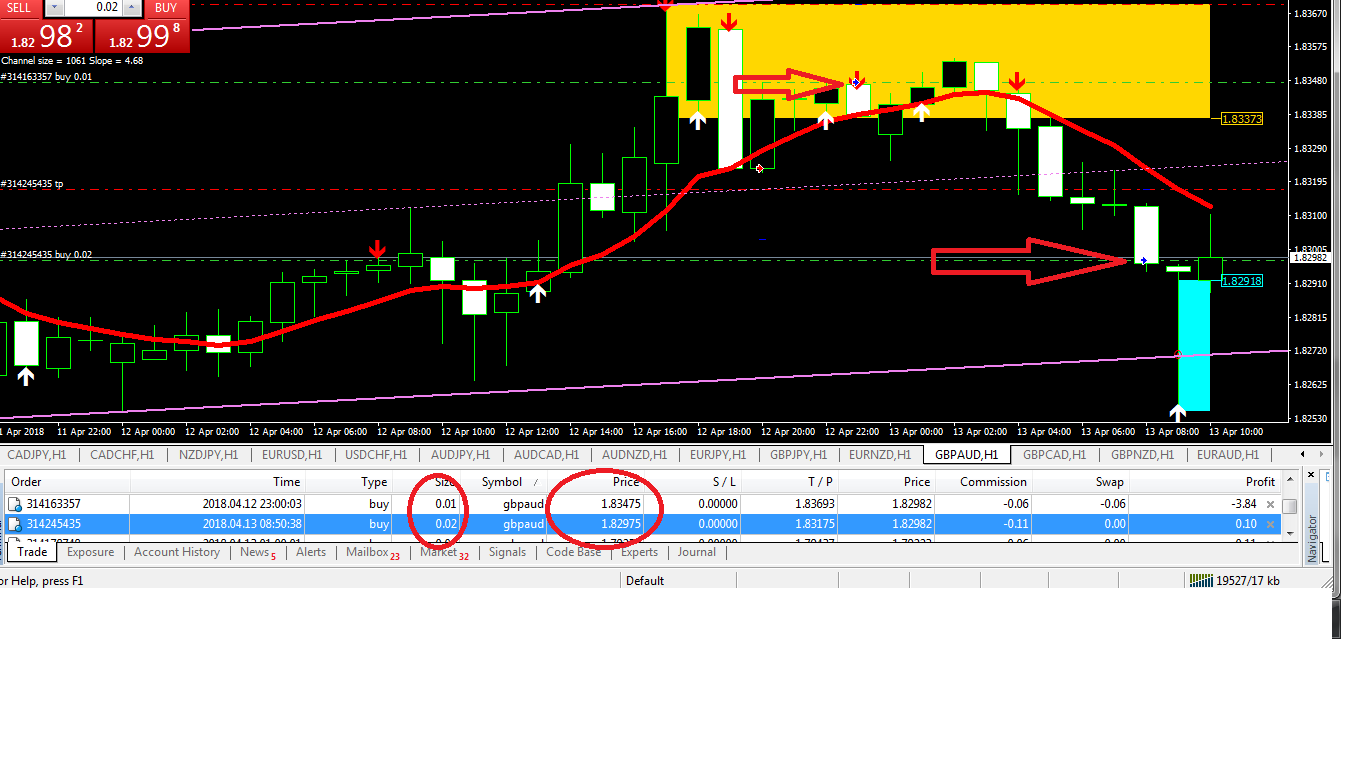The height and width of the screenshot is (768, 1360).
Task: Close order 314163357 with its X icon
Action: pos(1270,505)
